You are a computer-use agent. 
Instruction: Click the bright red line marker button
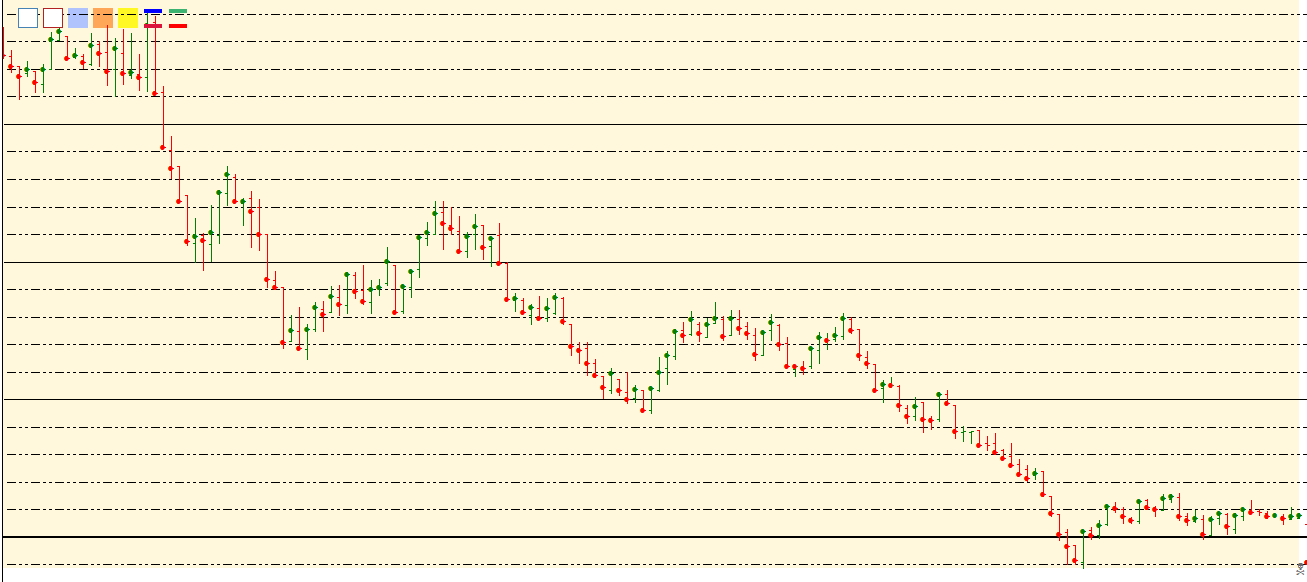178,26
